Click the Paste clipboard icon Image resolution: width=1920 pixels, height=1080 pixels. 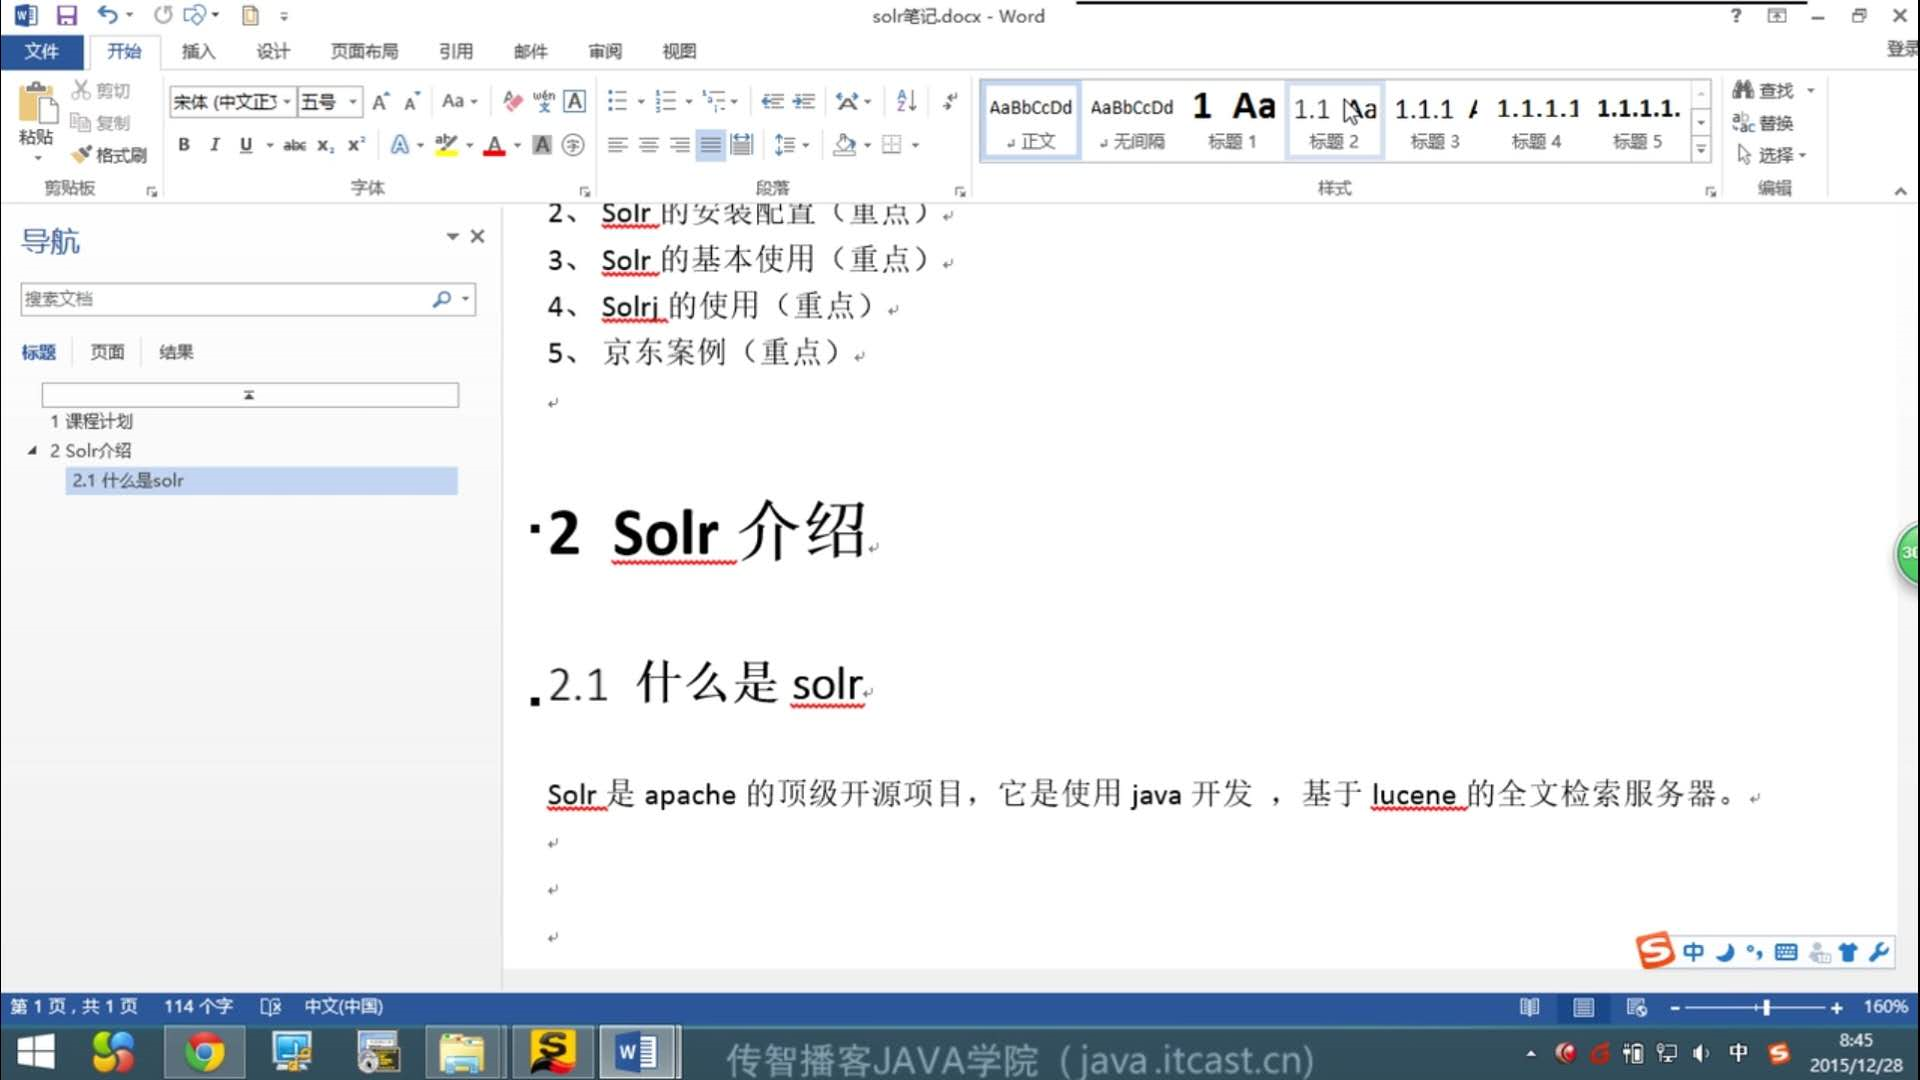[x=37, y=105]
